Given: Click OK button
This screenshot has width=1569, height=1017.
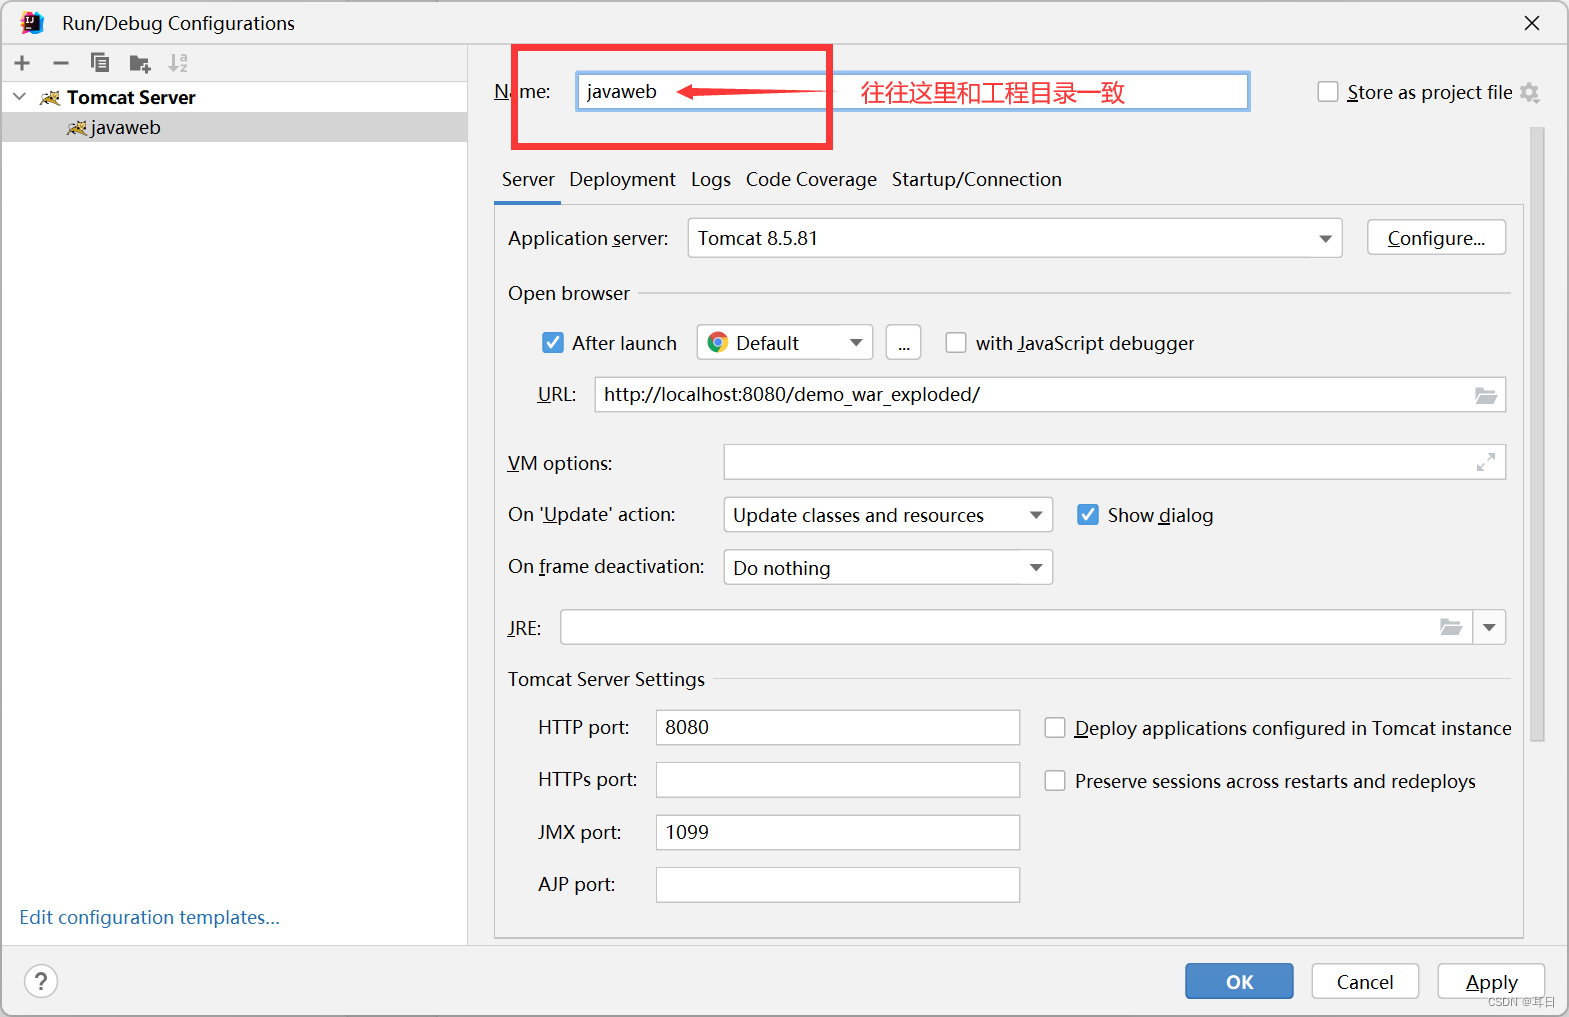Looking at the screenshot, I should 1239,981.
